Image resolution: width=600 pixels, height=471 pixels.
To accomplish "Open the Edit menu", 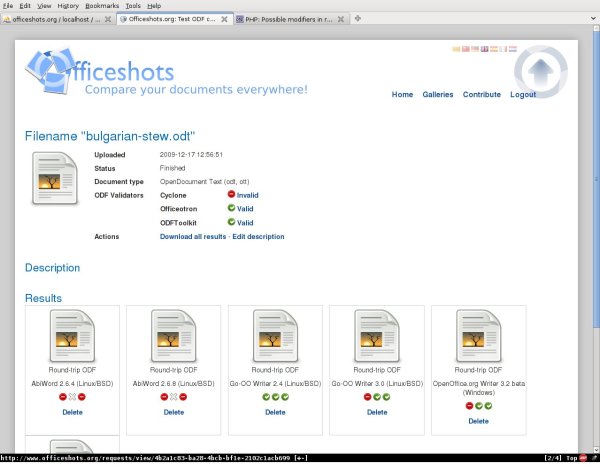I will click(x=25, y=6).
